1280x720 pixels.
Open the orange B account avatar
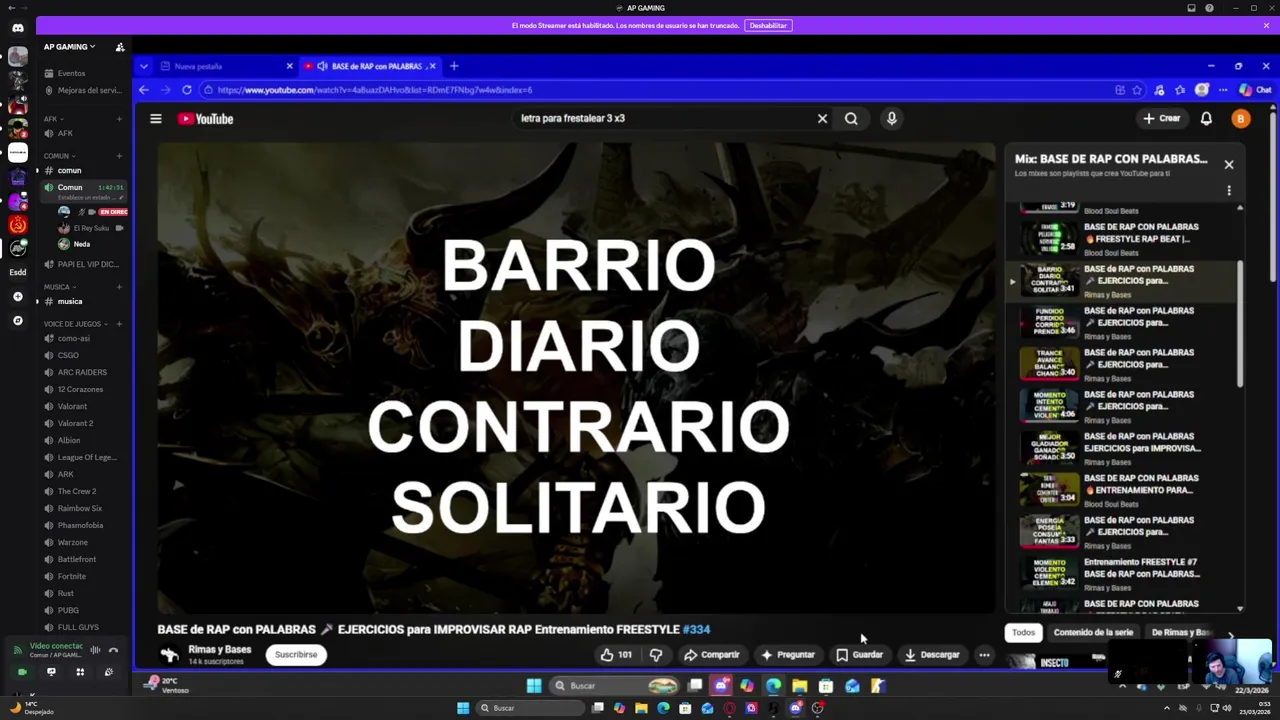pos(1241,119)
